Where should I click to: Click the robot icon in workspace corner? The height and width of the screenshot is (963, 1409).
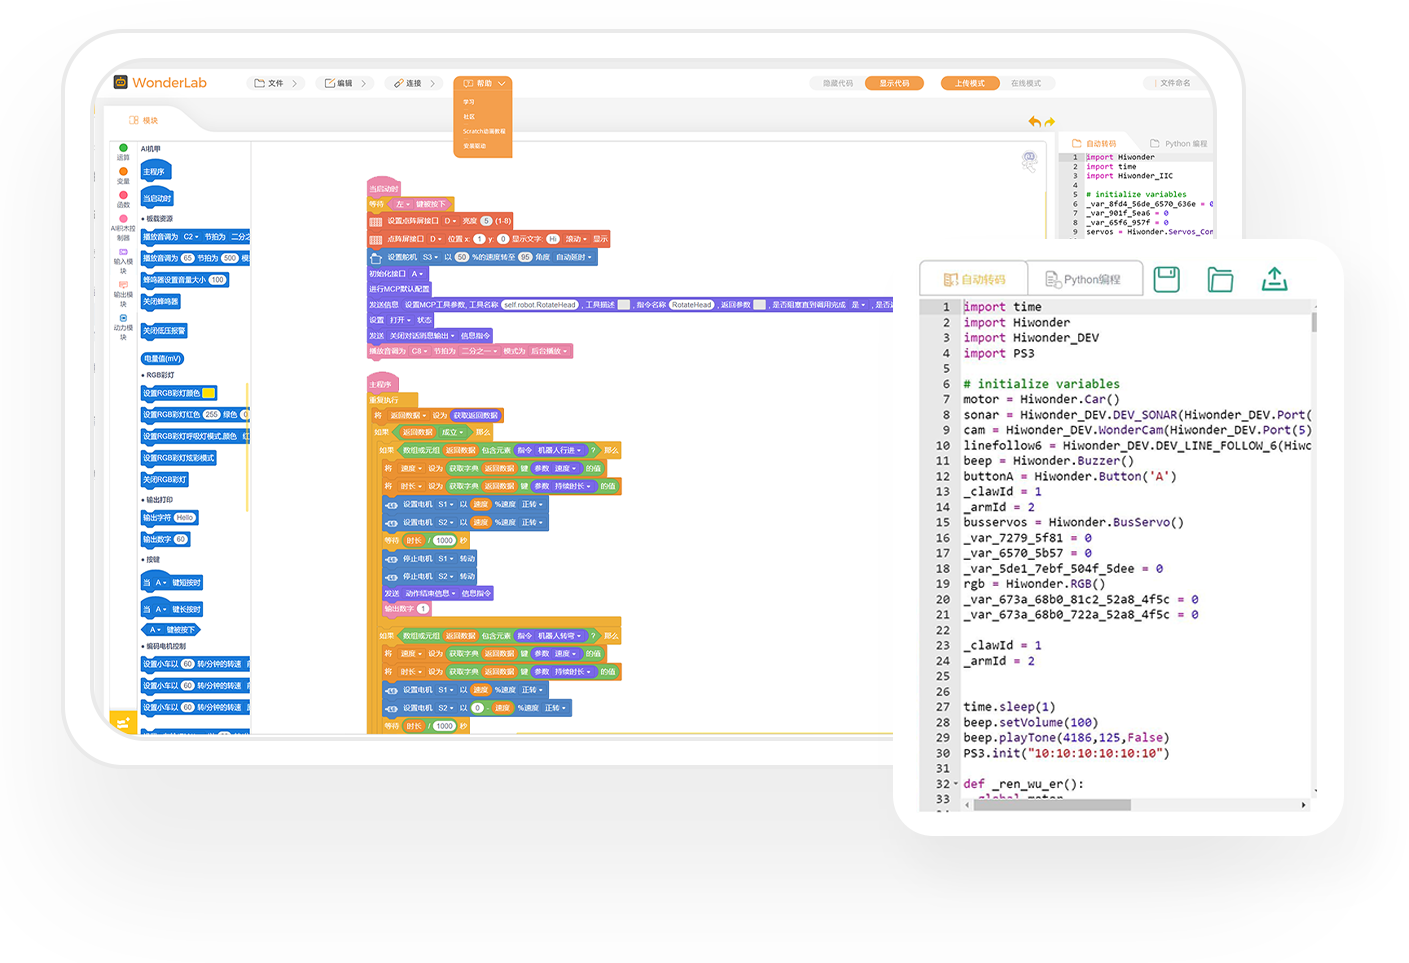[x=1029, y=160]
